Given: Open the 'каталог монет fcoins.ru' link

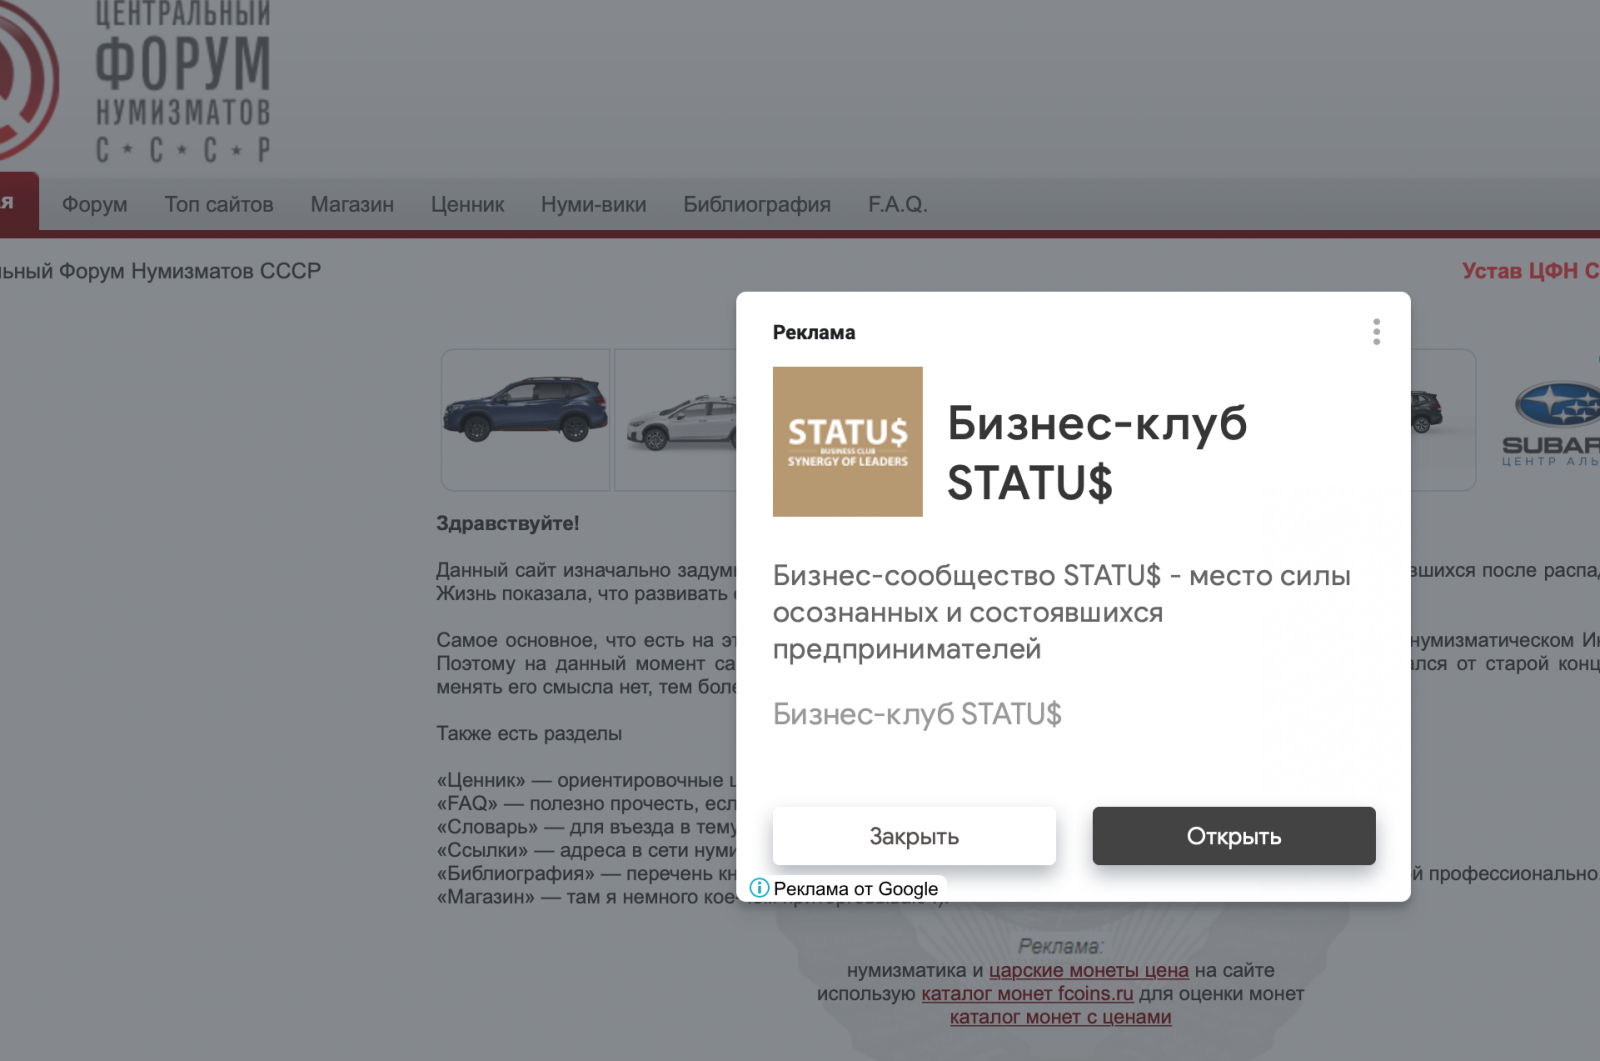Looking at the screenshot, I should tap(1027, 993).
